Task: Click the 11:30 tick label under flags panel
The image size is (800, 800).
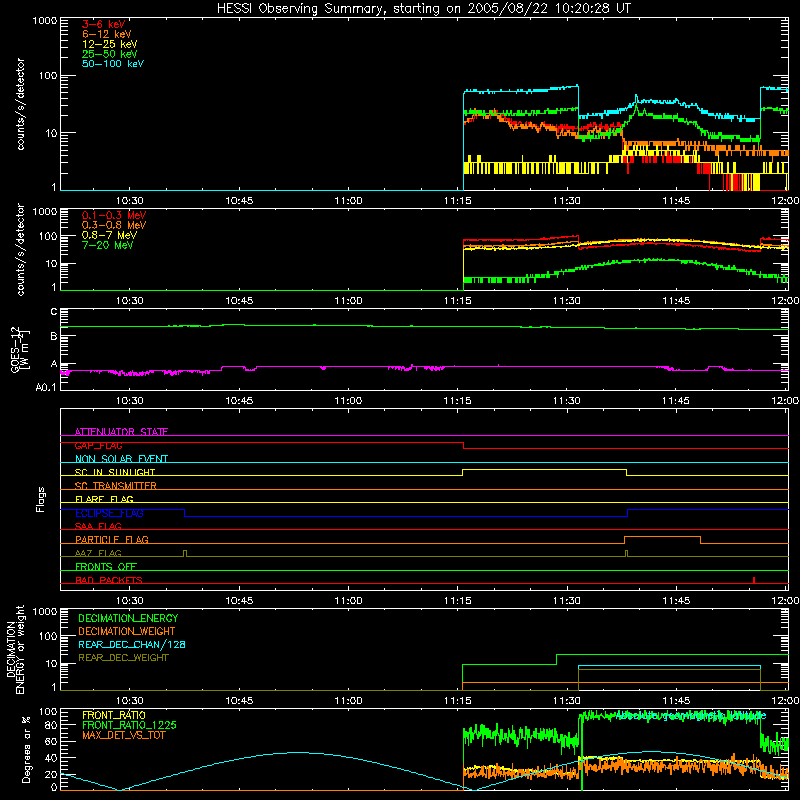Action: click(x=567, y=601)
